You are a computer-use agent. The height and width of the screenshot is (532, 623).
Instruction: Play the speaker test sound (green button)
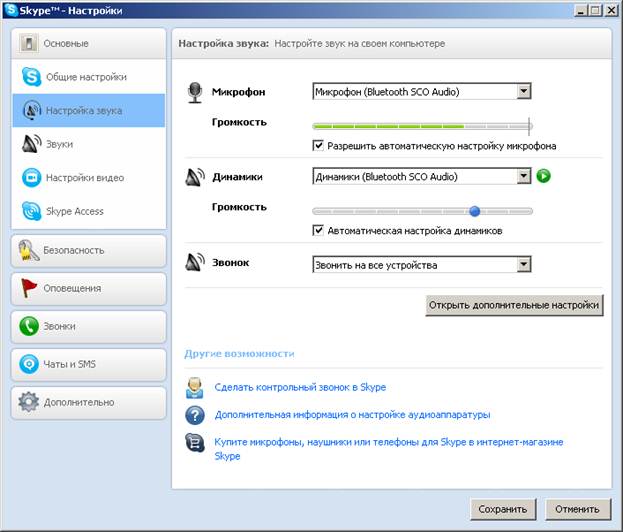(x=544, y=176)
